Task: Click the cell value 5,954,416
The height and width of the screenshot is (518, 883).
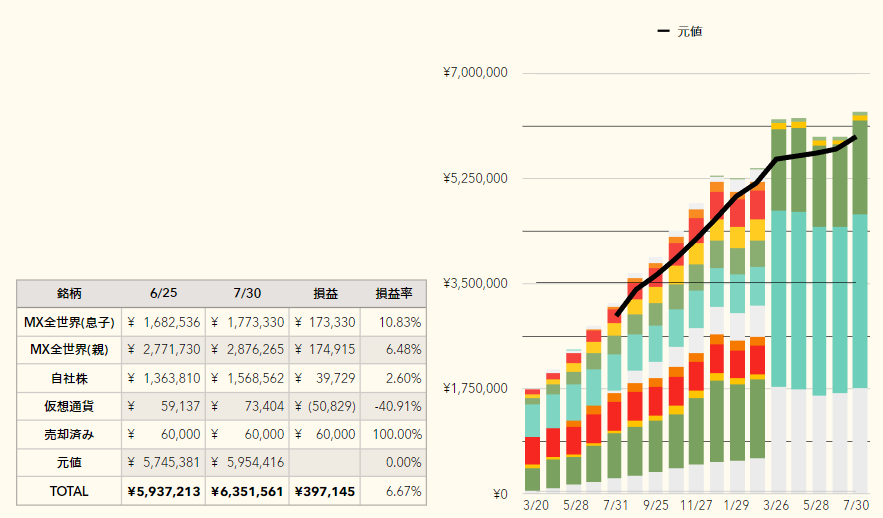Action: coord(247,463)
